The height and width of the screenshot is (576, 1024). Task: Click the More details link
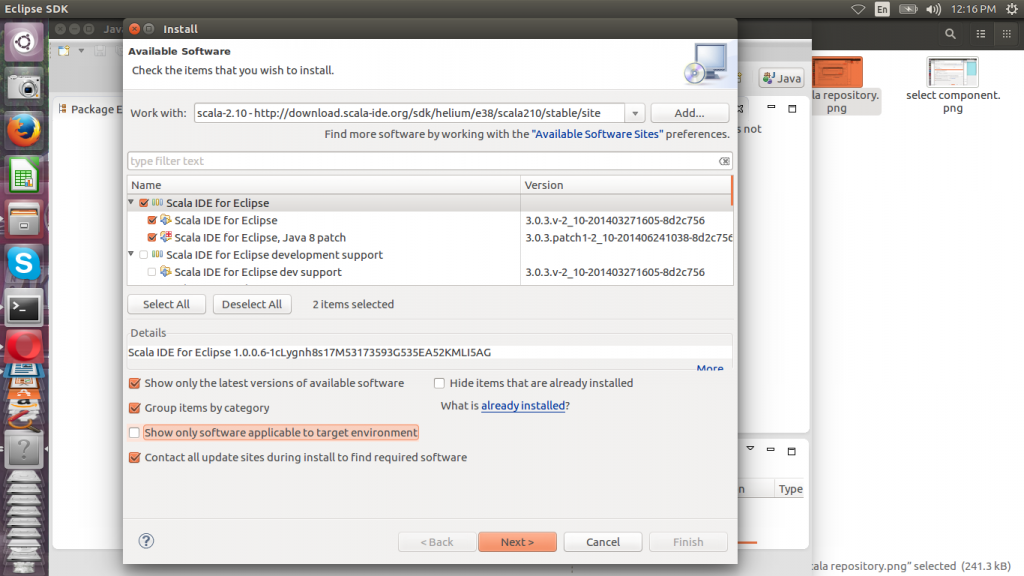coord(710,368)
